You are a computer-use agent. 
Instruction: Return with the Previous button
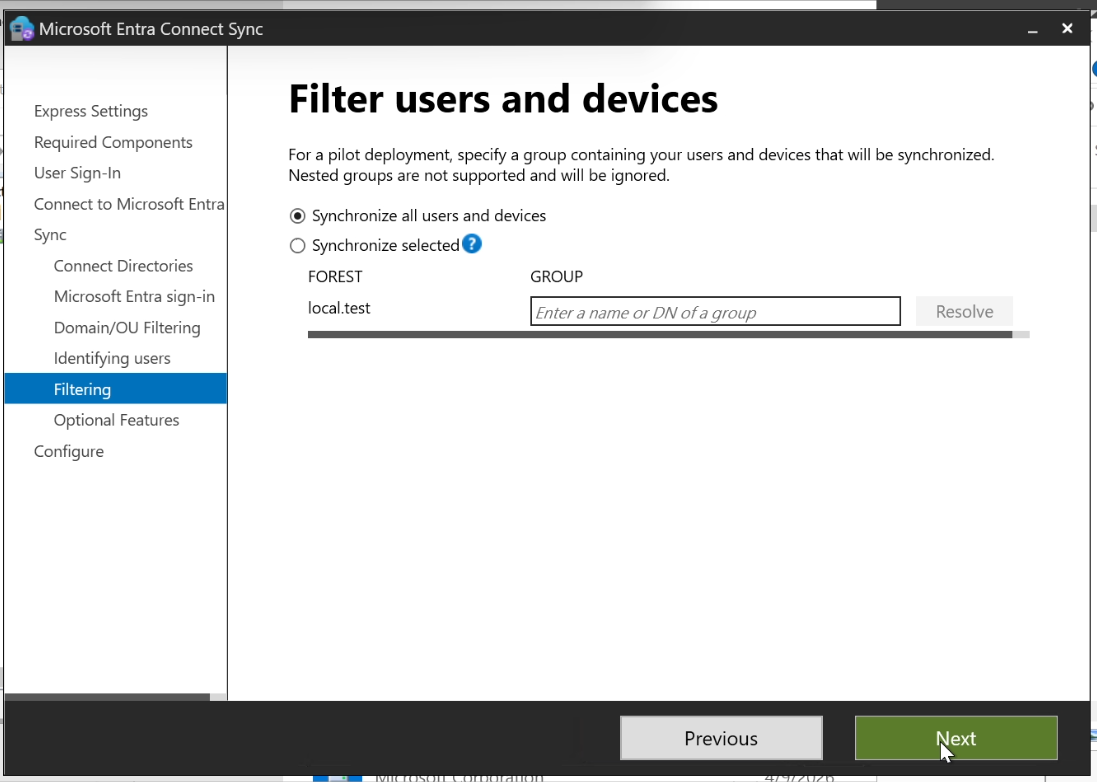[x=721, y=738]
